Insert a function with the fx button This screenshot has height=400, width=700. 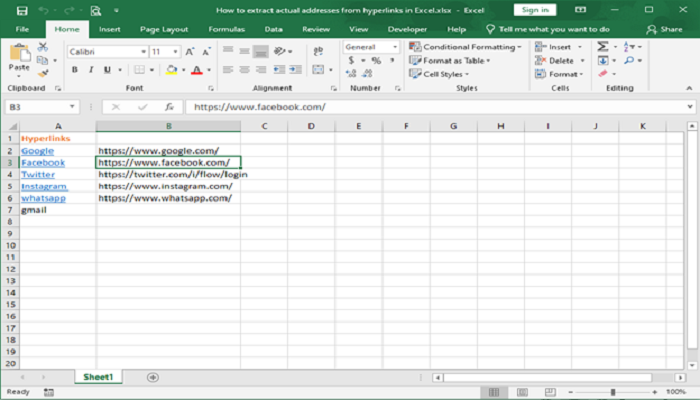169,107
